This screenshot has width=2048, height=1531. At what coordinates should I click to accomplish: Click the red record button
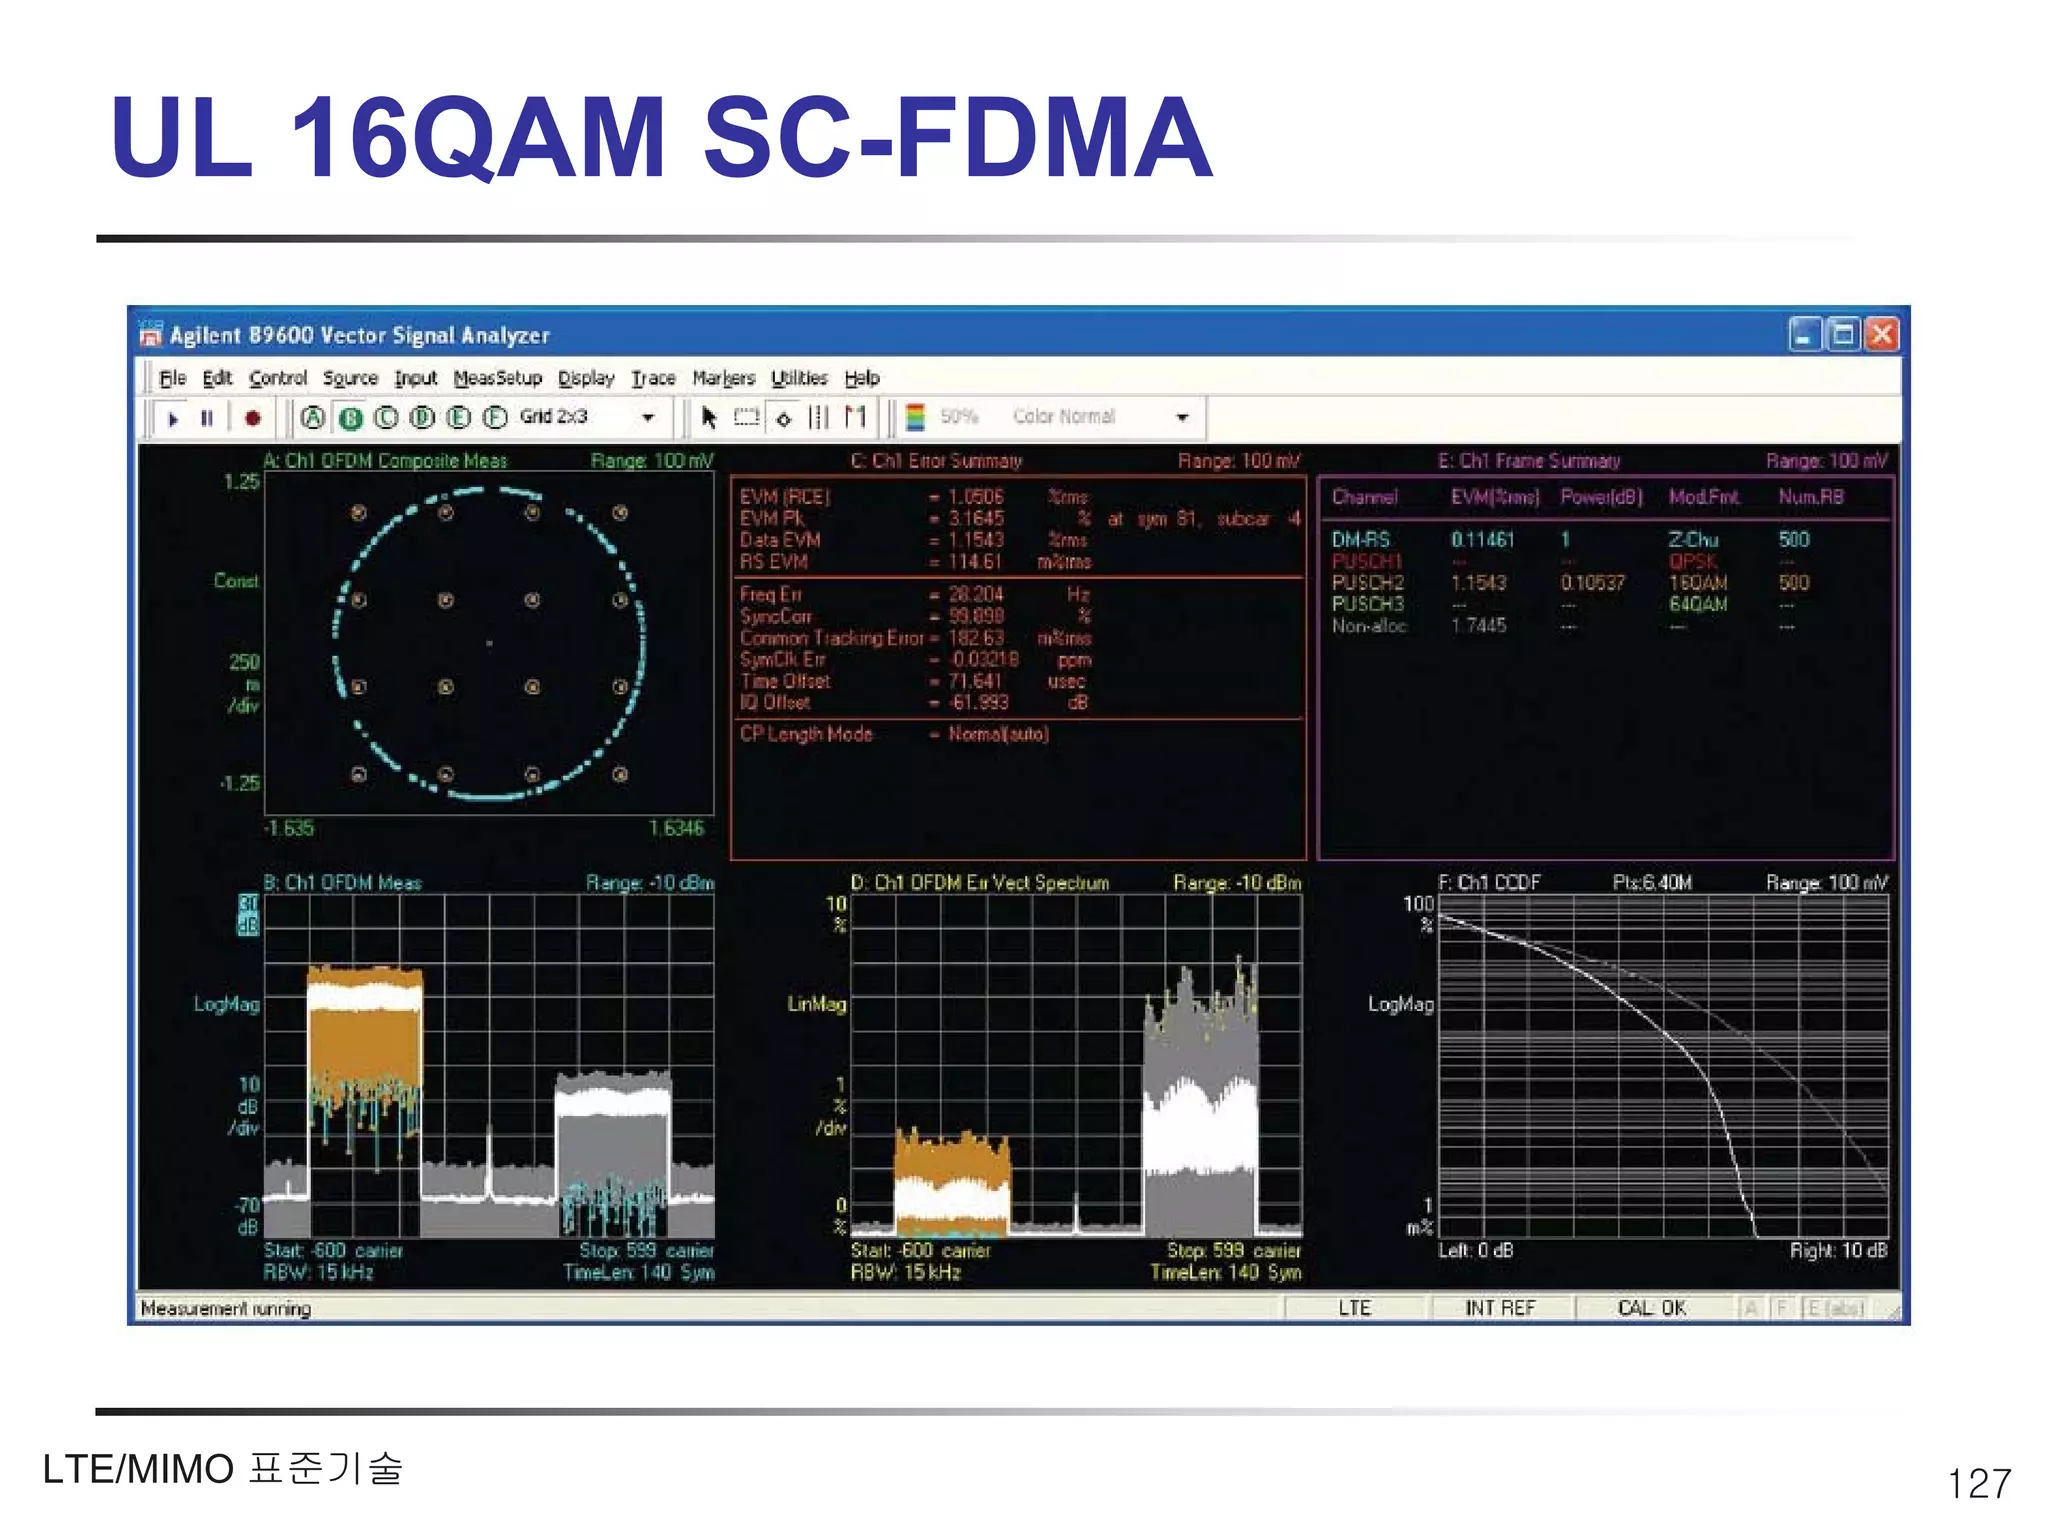253,418
